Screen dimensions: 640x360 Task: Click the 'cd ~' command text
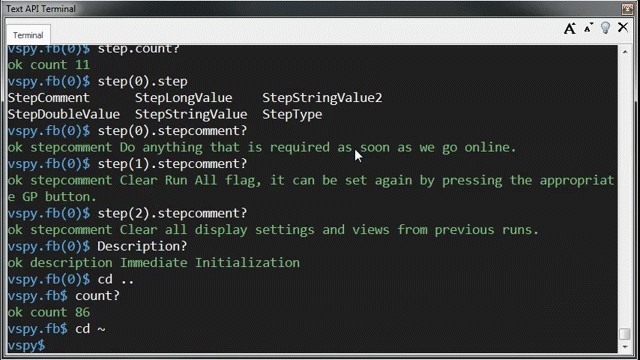91,329
